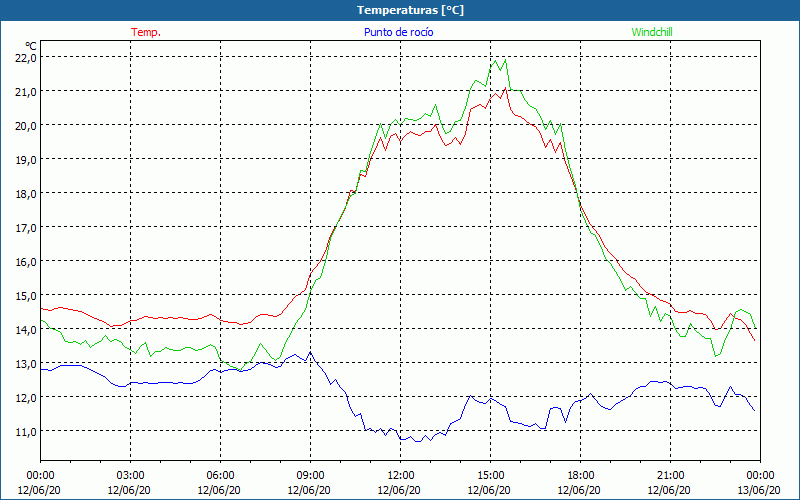The image size is (800, 500).
Task: Click the 06:00 time axis label
Action: click(x=220, y=476)
